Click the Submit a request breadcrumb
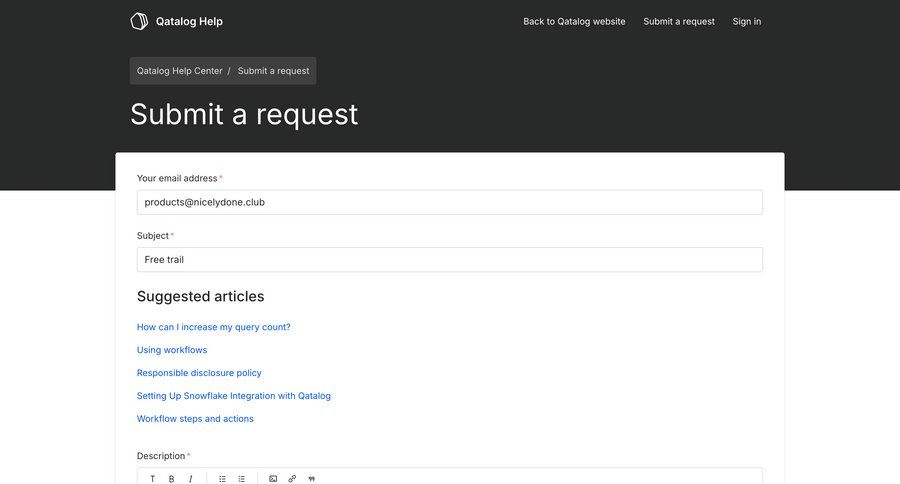900x484 pixels. [x=273, y=71]
